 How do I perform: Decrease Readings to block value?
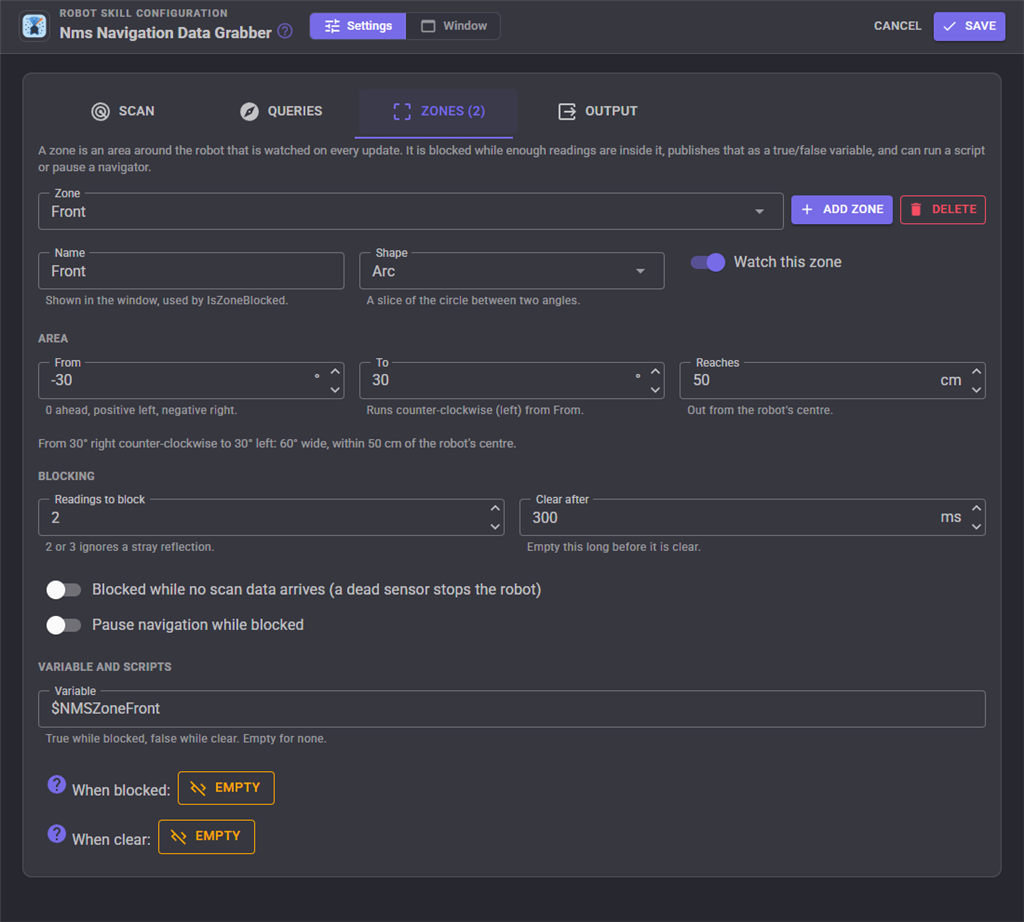coord(495,527)
